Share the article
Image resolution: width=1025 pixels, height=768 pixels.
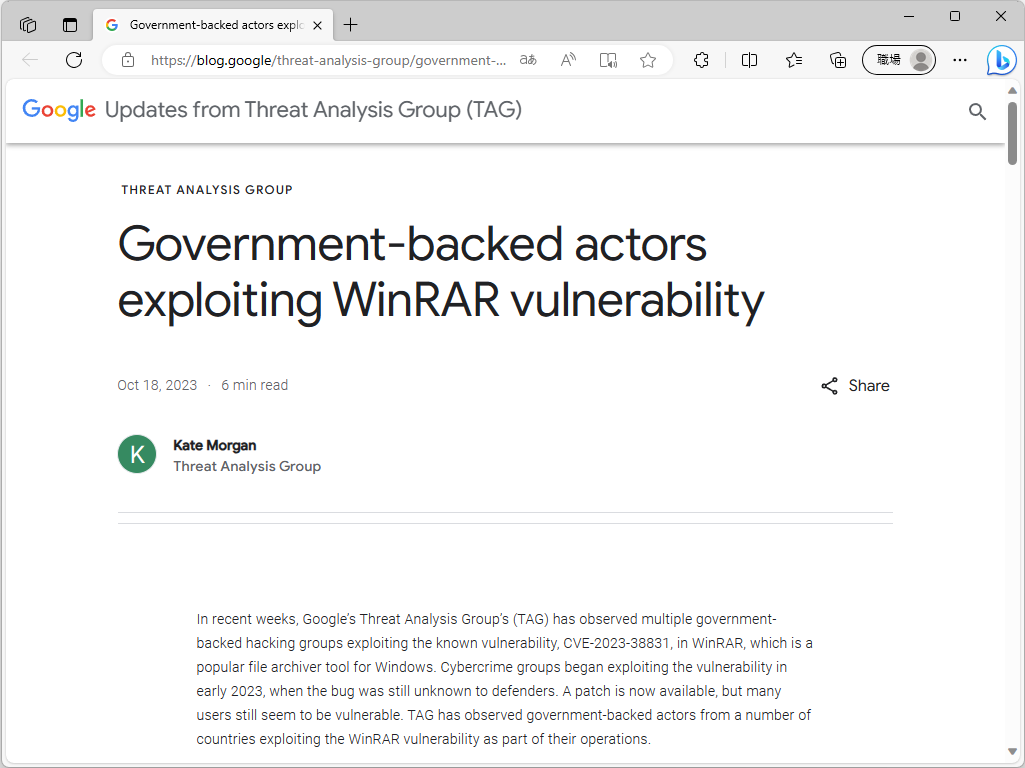(855, 385)
